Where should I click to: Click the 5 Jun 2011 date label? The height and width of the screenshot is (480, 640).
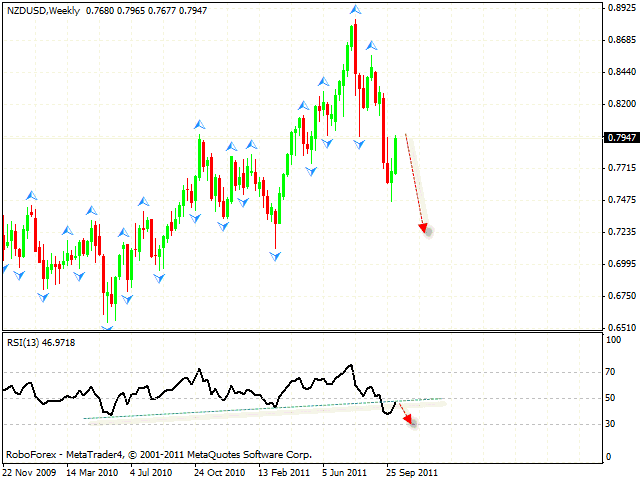(x=344, y=472)
